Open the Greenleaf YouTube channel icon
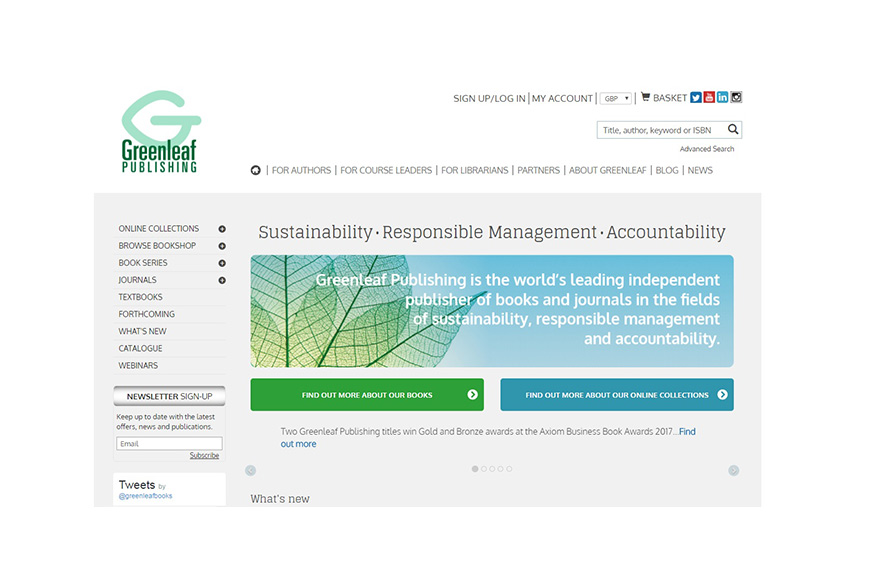The height and width of the screenshot is (585, 881). point(709,97)
